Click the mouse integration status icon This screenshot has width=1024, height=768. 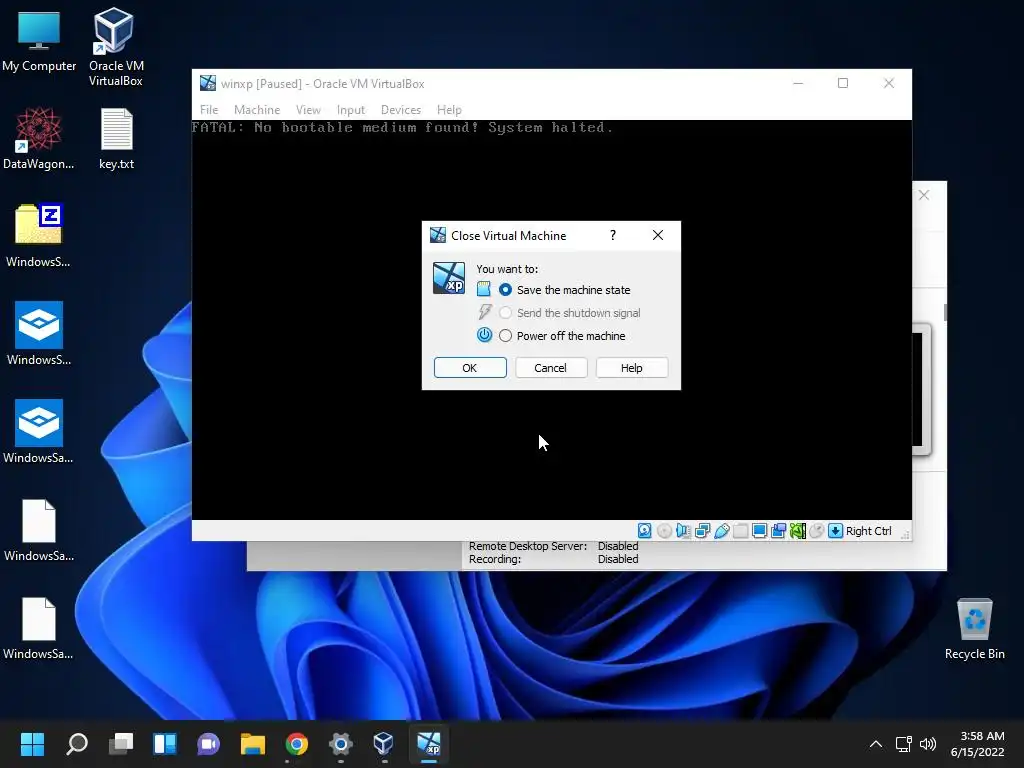coord(816,531)
